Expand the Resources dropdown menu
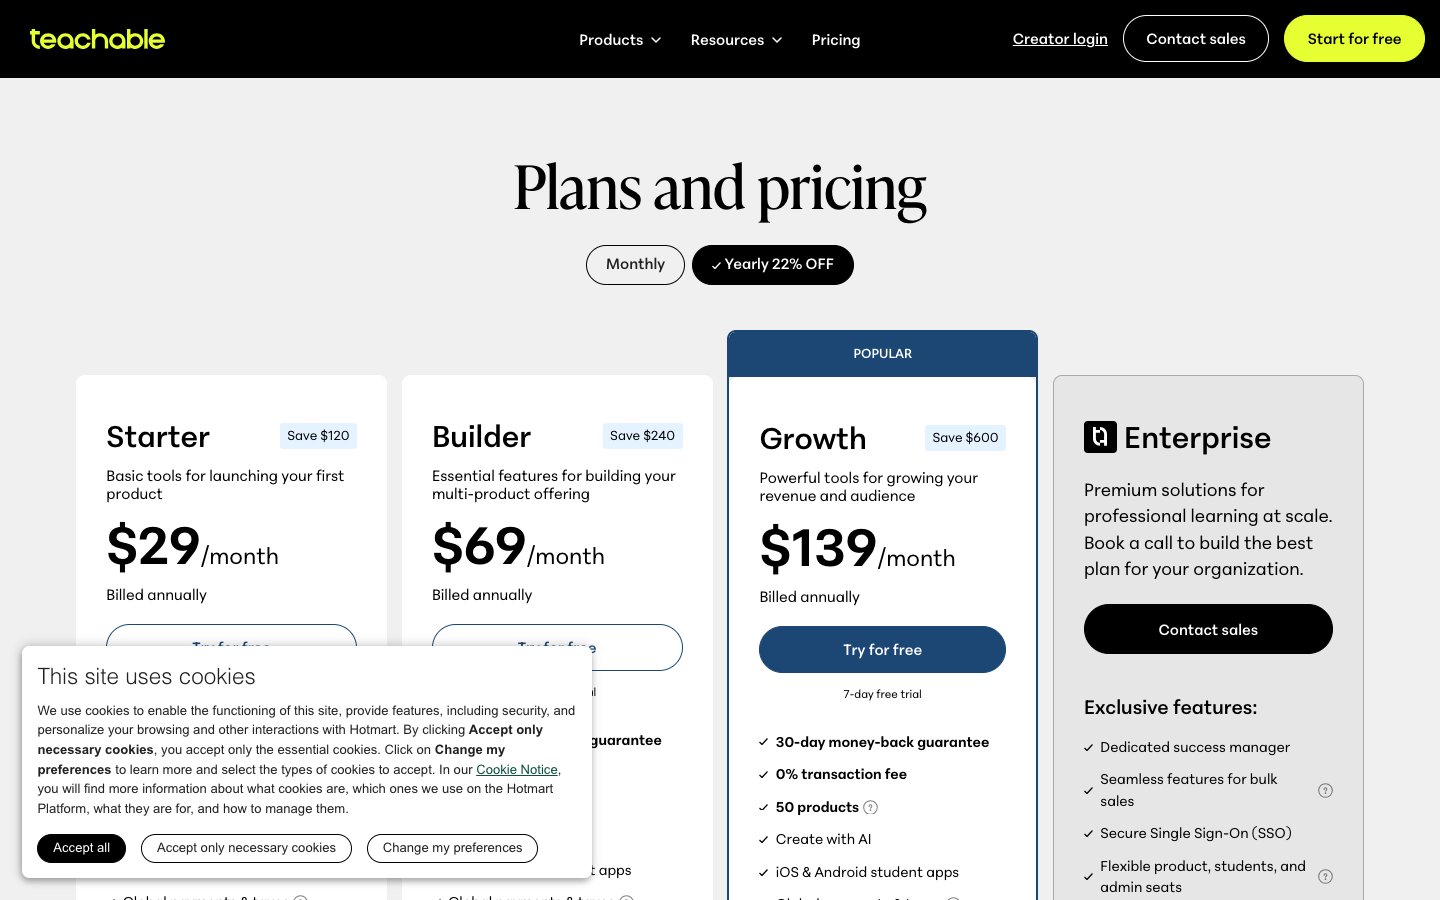Image resolution: width=1440 pixels, height=900 pixels. (736, 40)
